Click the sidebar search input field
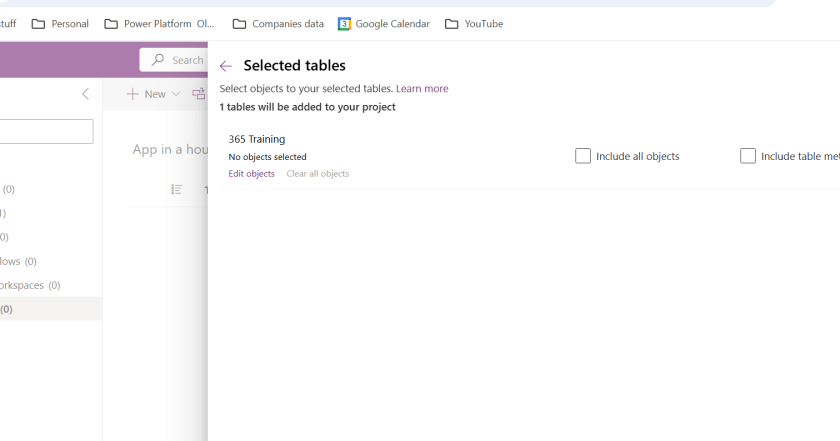The width and height of the screenshot is (840, 441). tap(46, 131)
